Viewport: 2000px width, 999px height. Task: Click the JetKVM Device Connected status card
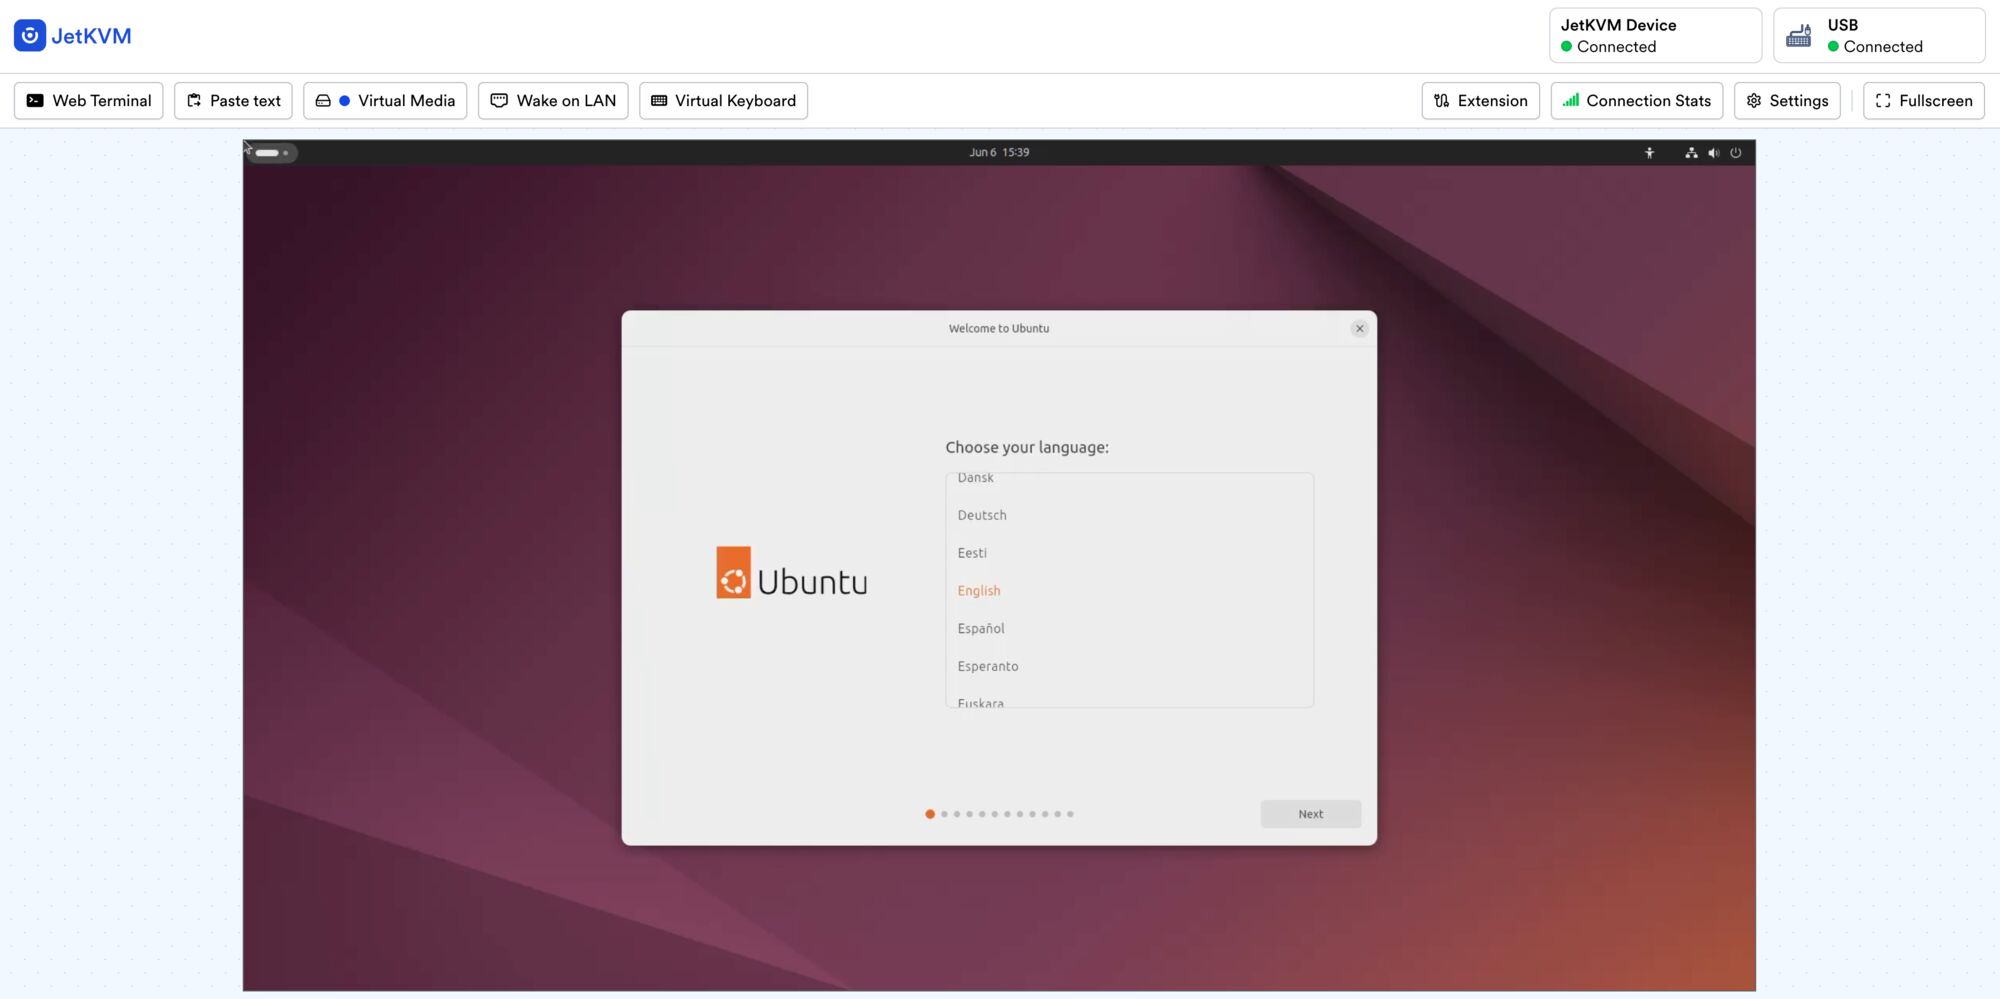coord(1655,36)
